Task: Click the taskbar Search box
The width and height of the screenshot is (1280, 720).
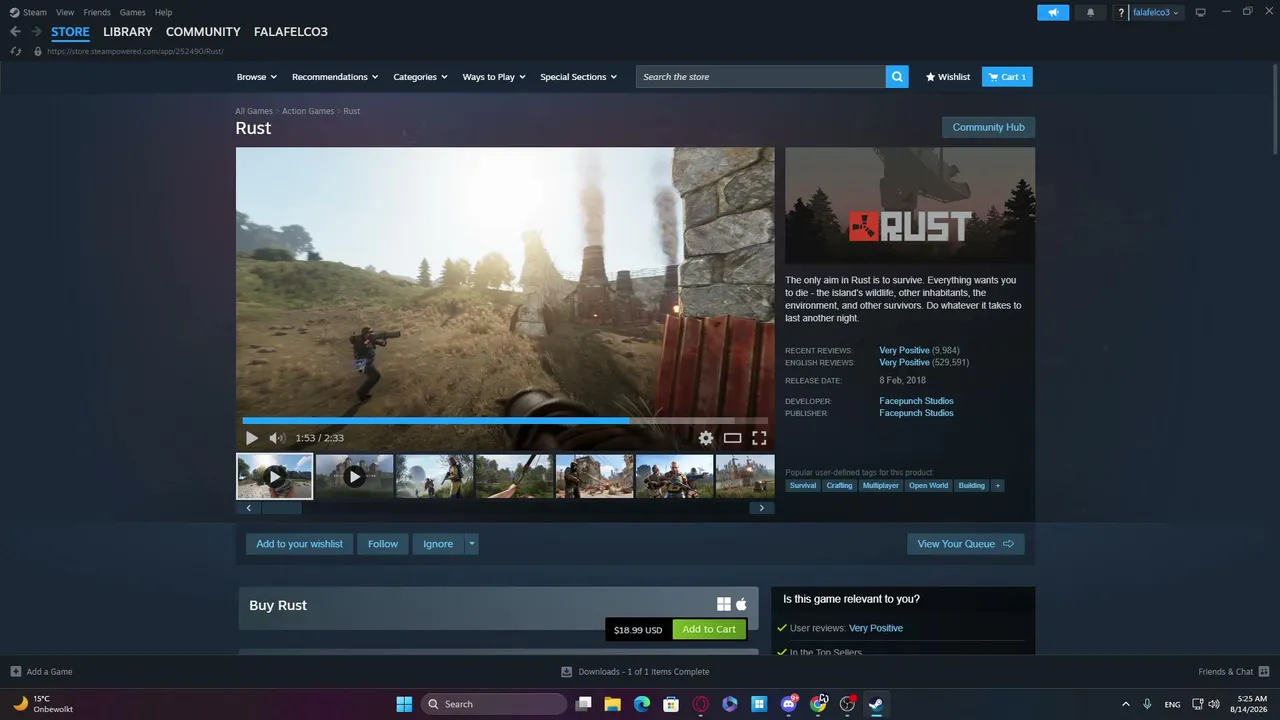Action: [x=494, y=704]
